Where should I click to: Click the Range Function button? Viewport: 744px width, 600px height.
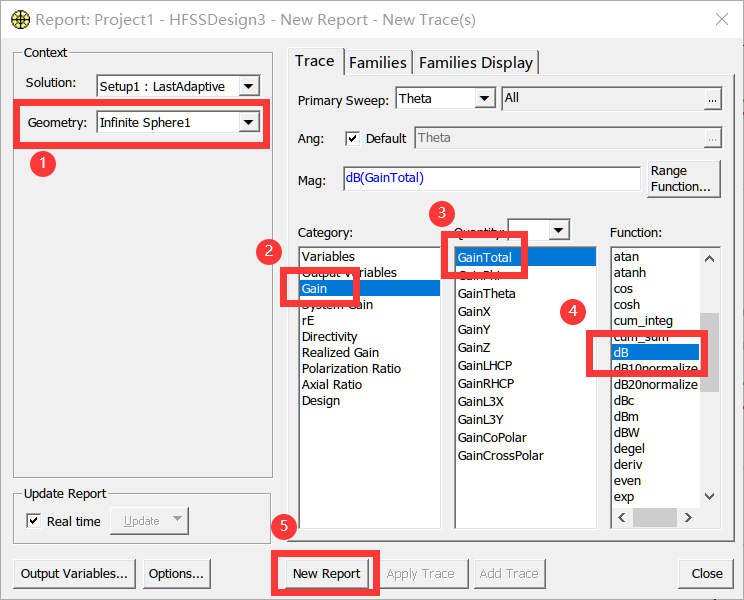point(683,178)
